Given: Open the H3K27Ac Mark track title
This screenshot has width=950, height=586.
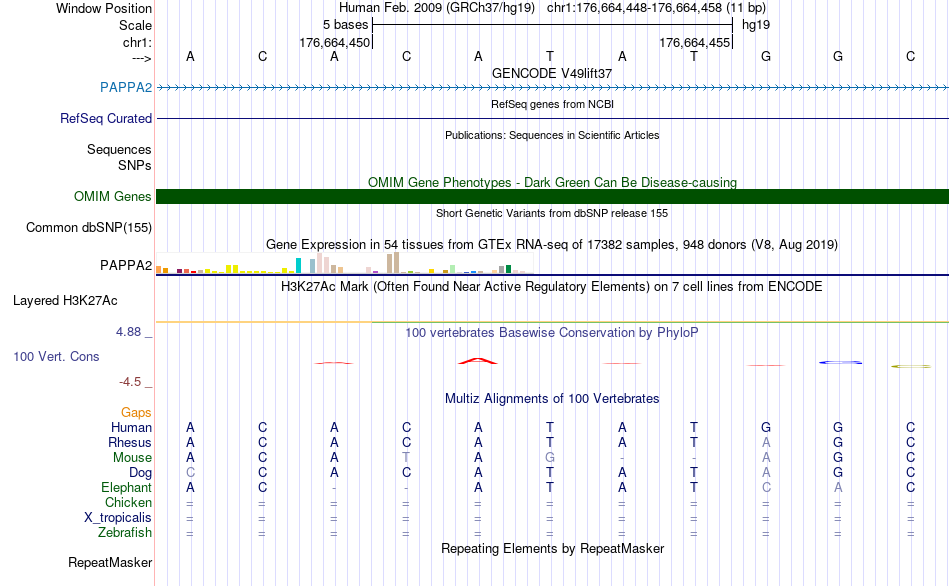Looking at the screenshot, I should (x=552, y=287).
